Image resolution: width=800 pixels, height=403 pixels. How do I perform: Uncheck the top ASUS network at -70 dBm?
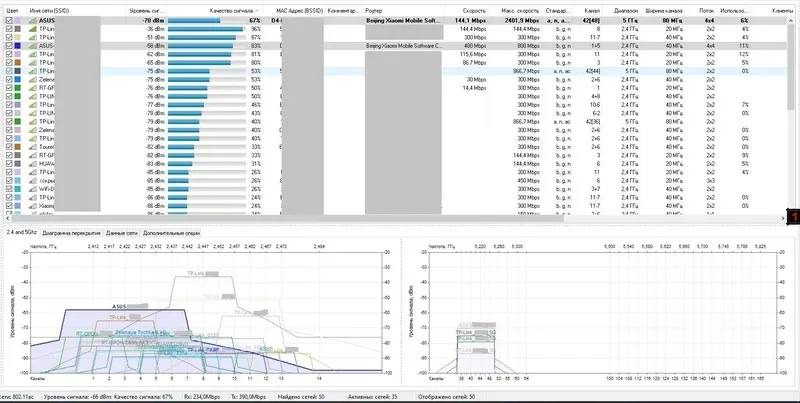pyautogui.click(x=9, y=20)
